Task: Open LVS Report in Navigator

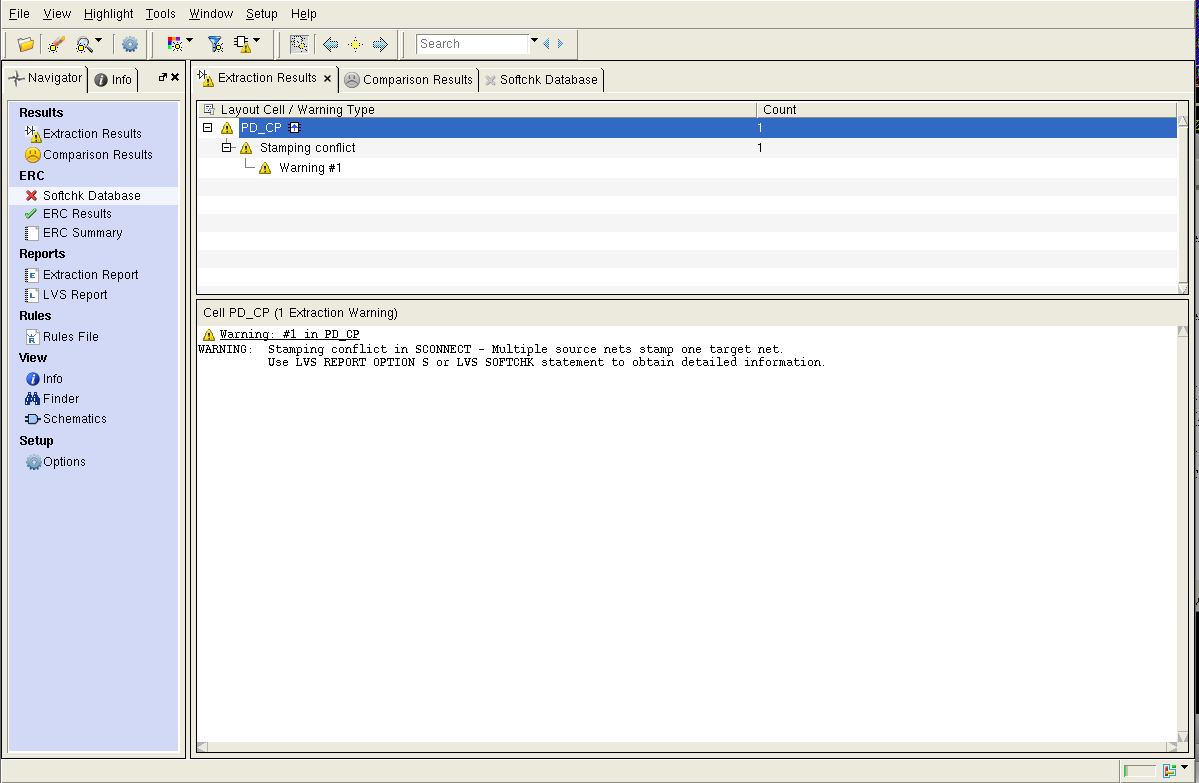Action: (x=75, y=295)
